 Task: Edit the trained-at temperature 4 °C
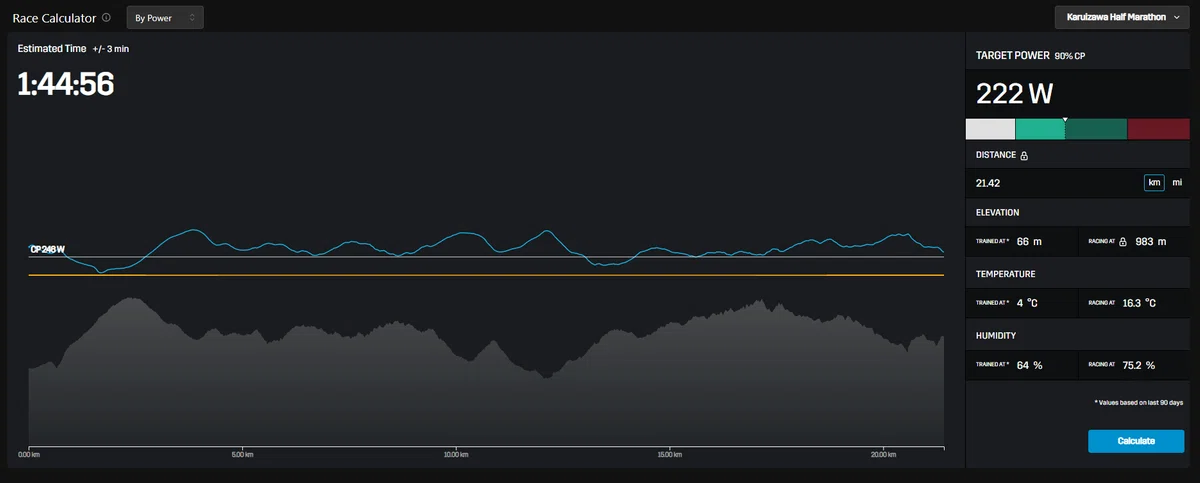tap(1029, 303)
